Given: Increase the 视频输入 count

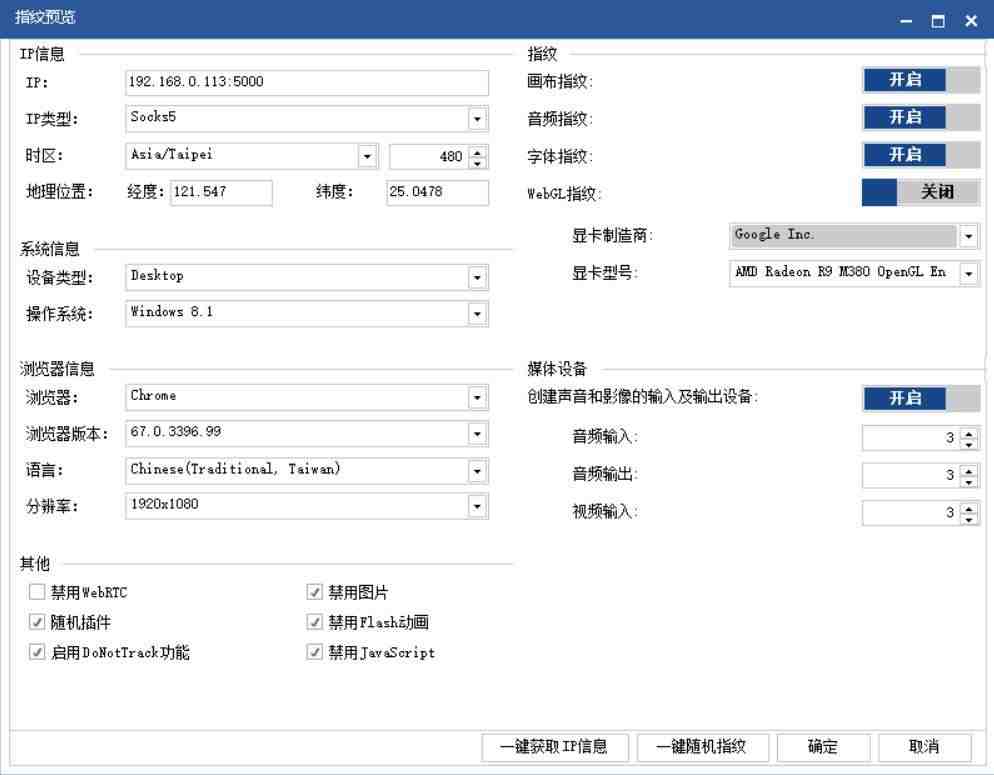Looking at the screenshot, I should (969, 508).
